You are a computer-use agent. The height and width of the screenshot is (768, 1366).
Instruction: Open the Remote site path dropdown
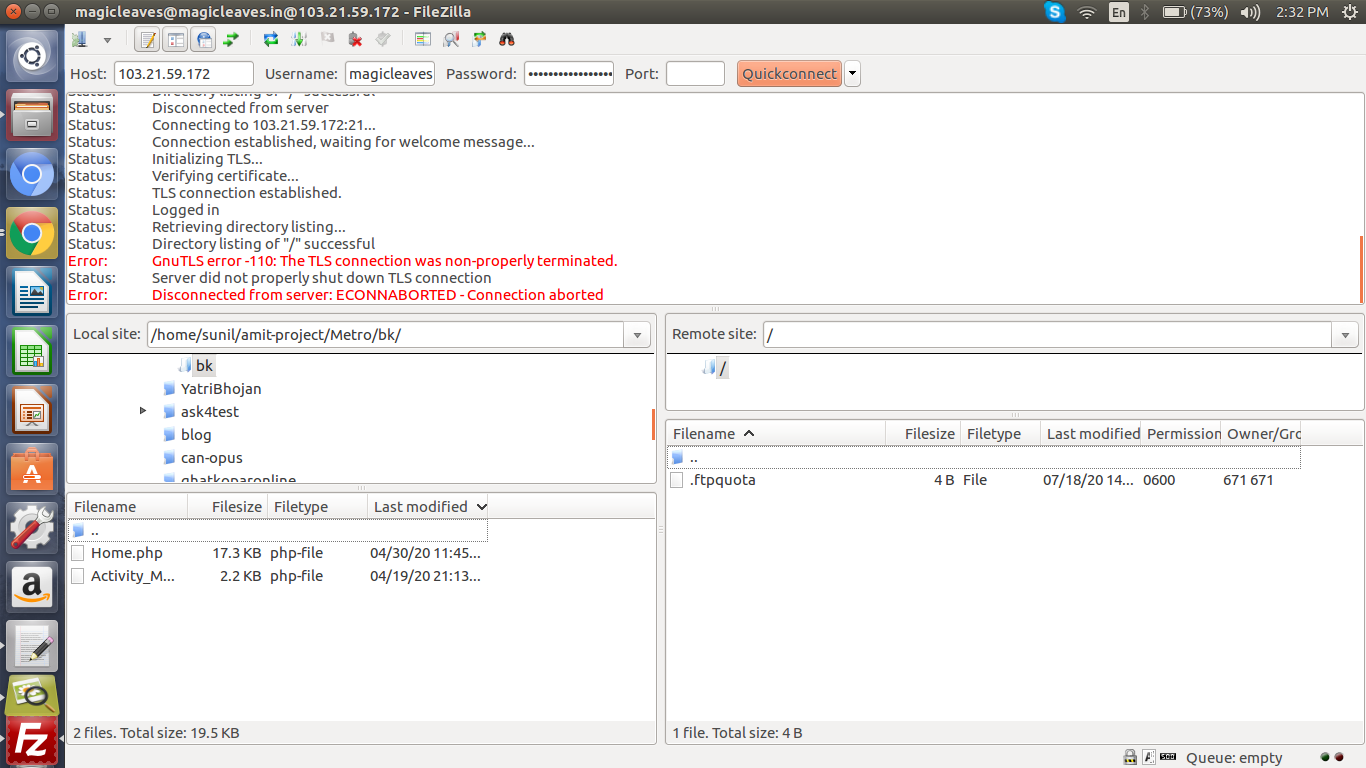tap(1345, 335)
